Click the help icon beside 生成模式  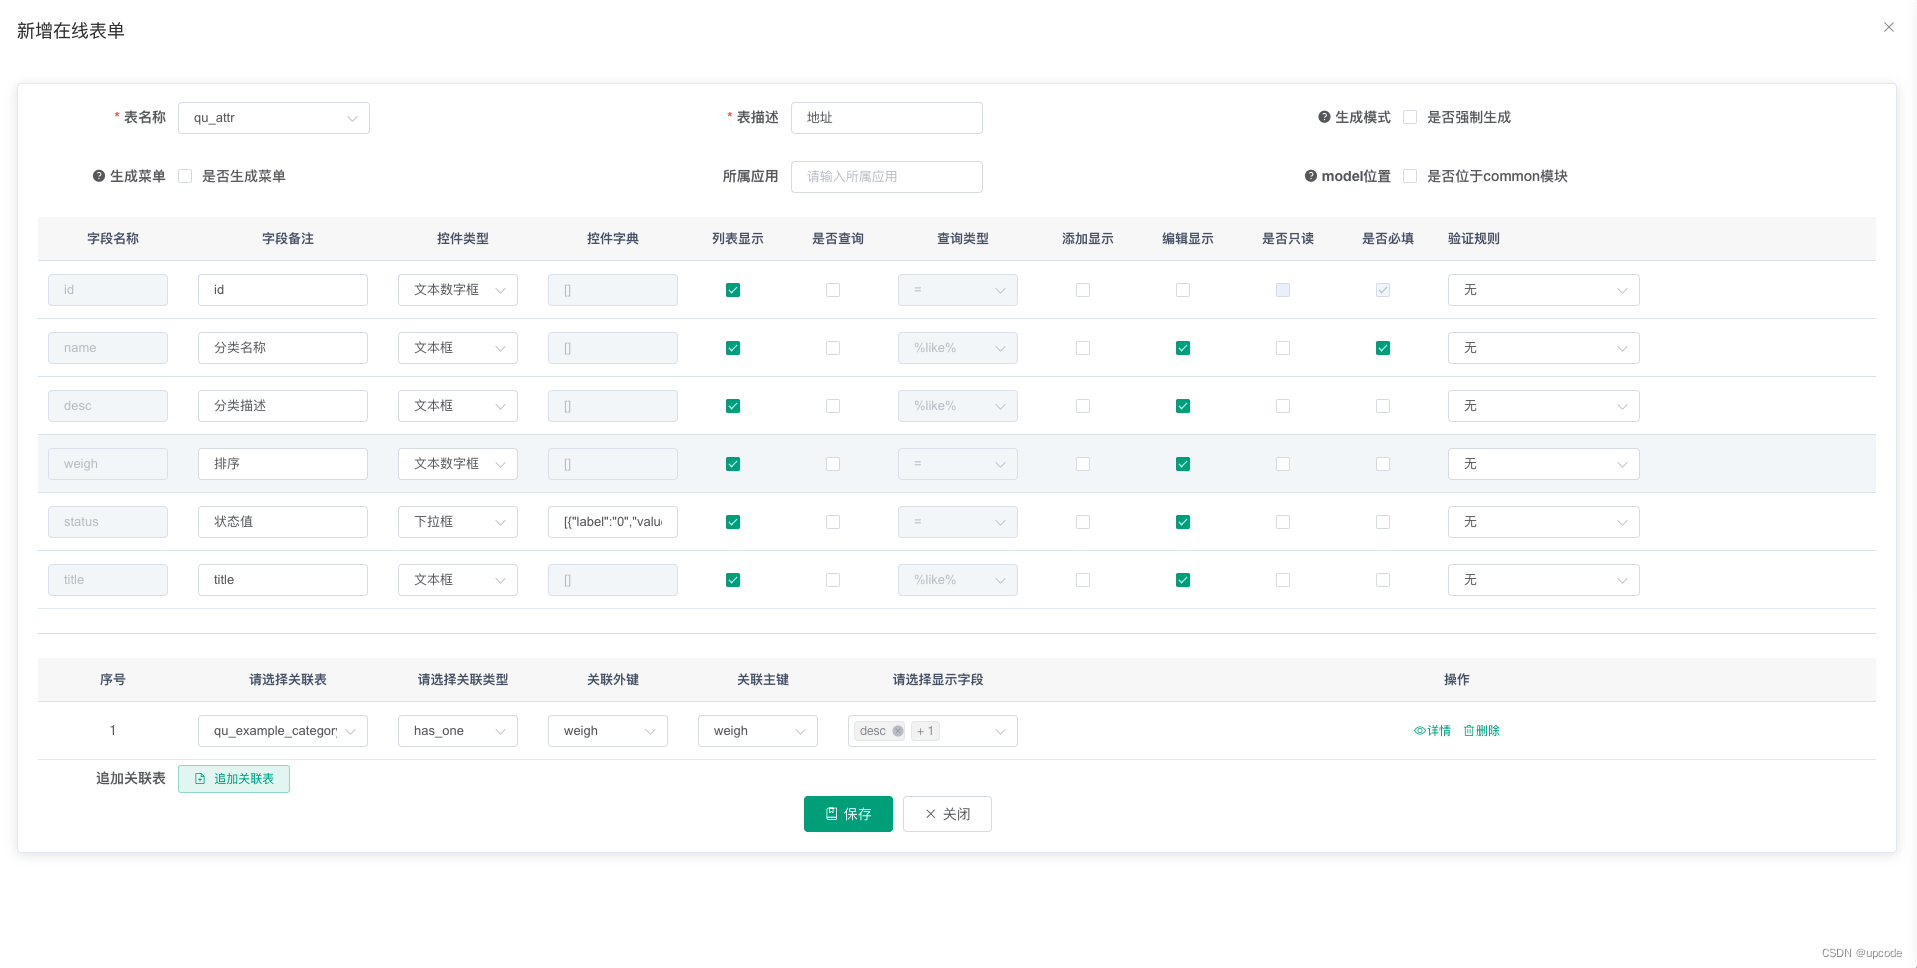[1322, 117]
